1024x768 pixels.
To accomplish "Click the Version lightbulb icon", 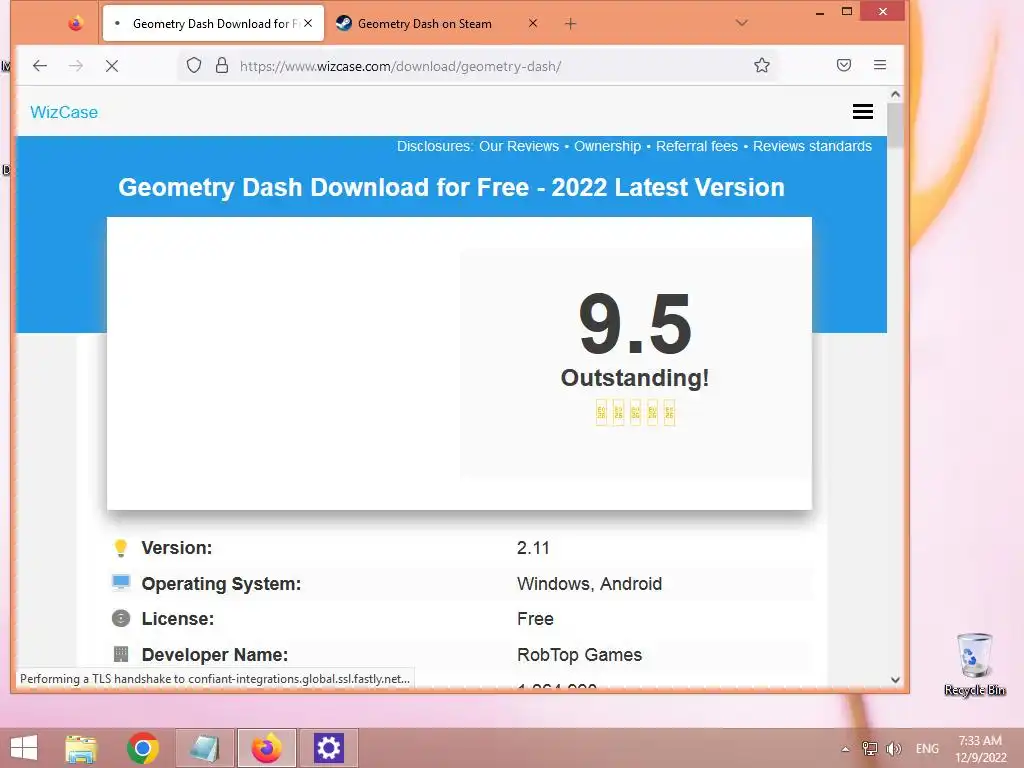I will tap(121, 548).
